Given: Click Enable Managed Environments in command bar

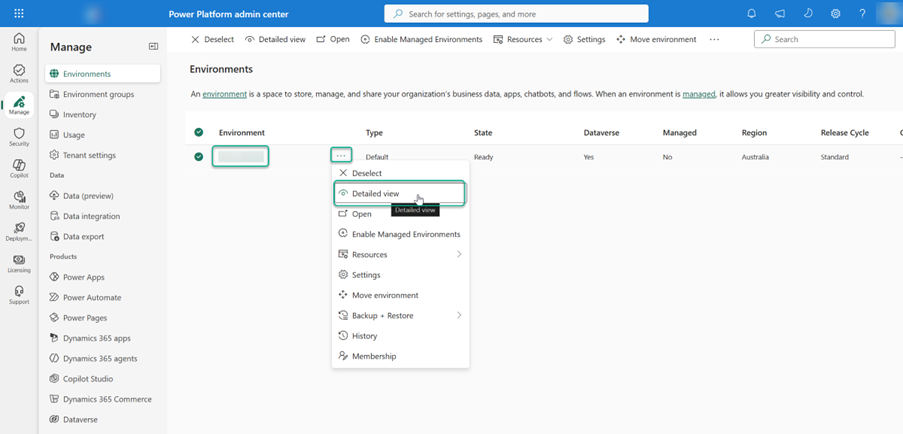Looking at the screenshot, I should tap(422, 39).
